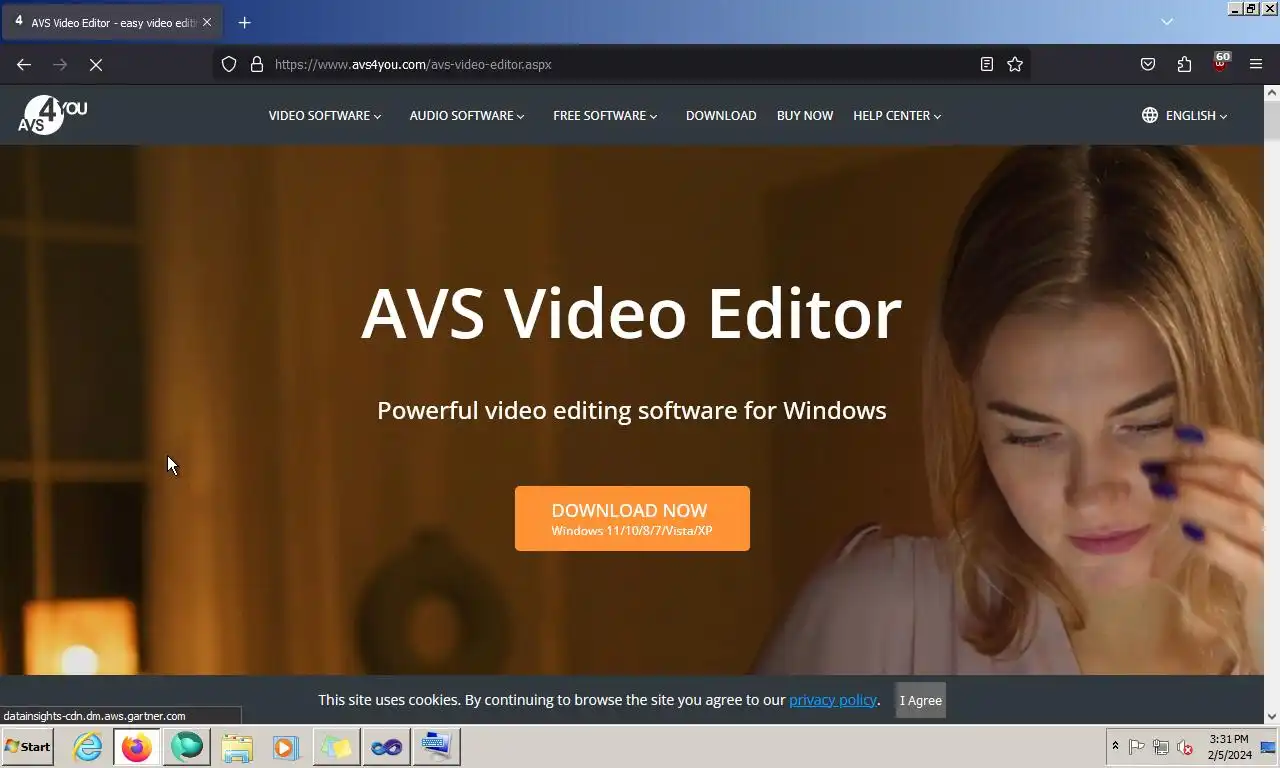Open the DOWNLOAD page link
This screenshot has width=1280, height=768.
point(721,115)
